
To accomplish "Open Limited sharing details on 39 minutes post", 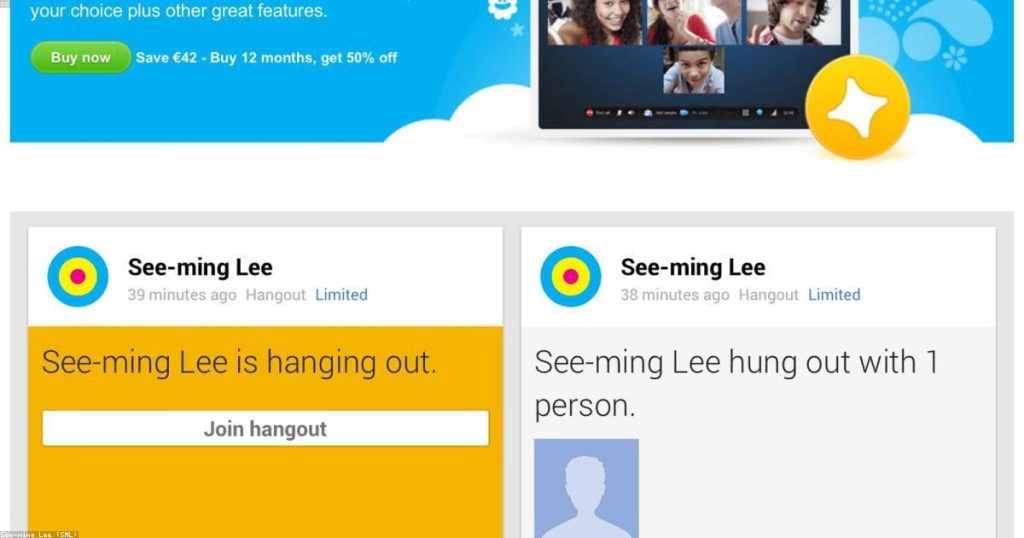I will [x=342, y=295].
